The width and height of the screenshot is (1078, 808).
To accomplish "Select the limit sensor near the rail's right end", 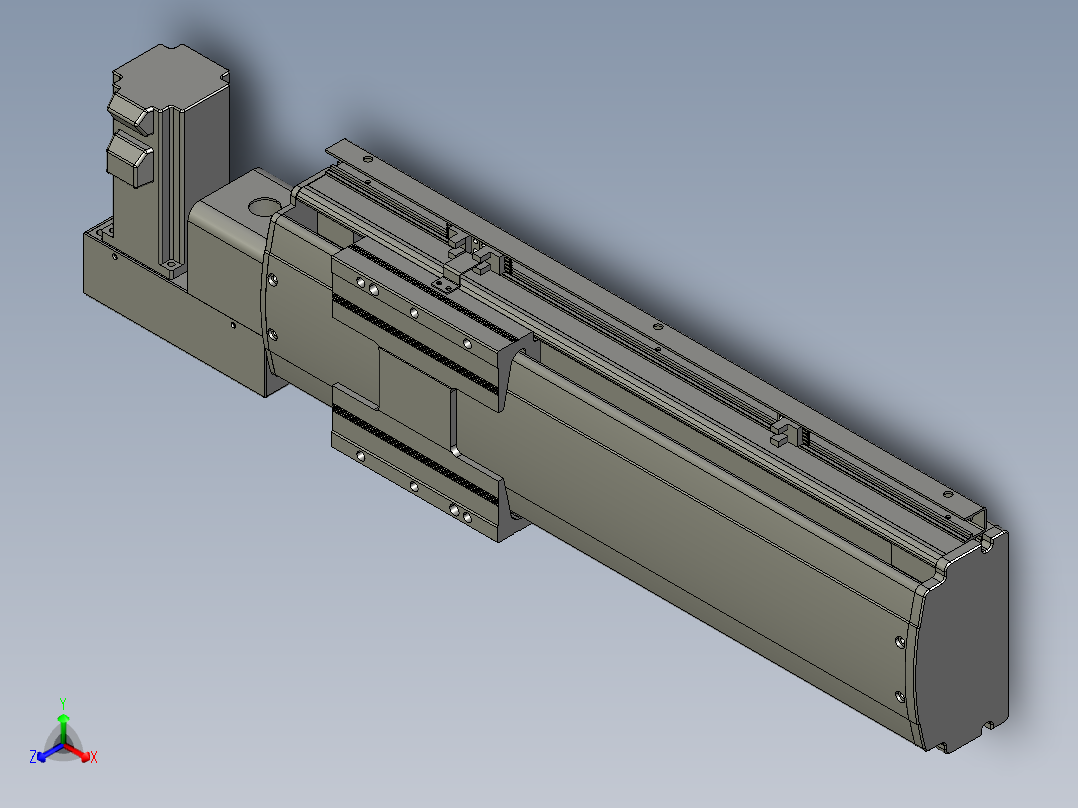I will (788, 433).
